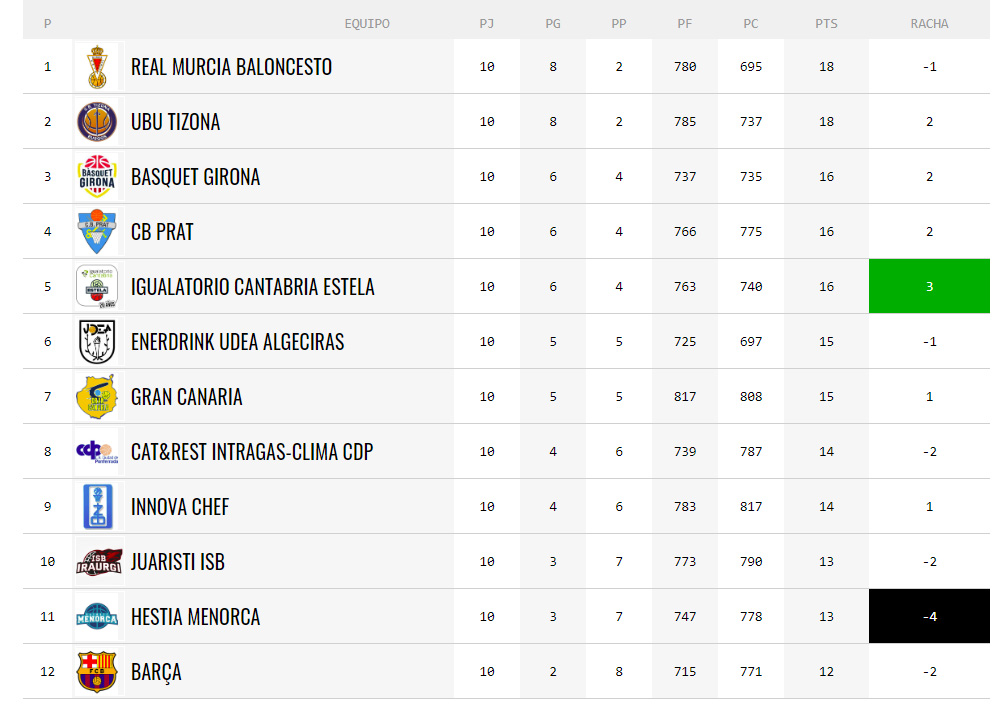Open the Gran Canaria yellow logo
This screenshot has width=1007, height=714.
pyautogui.click(x=97, y=397)
